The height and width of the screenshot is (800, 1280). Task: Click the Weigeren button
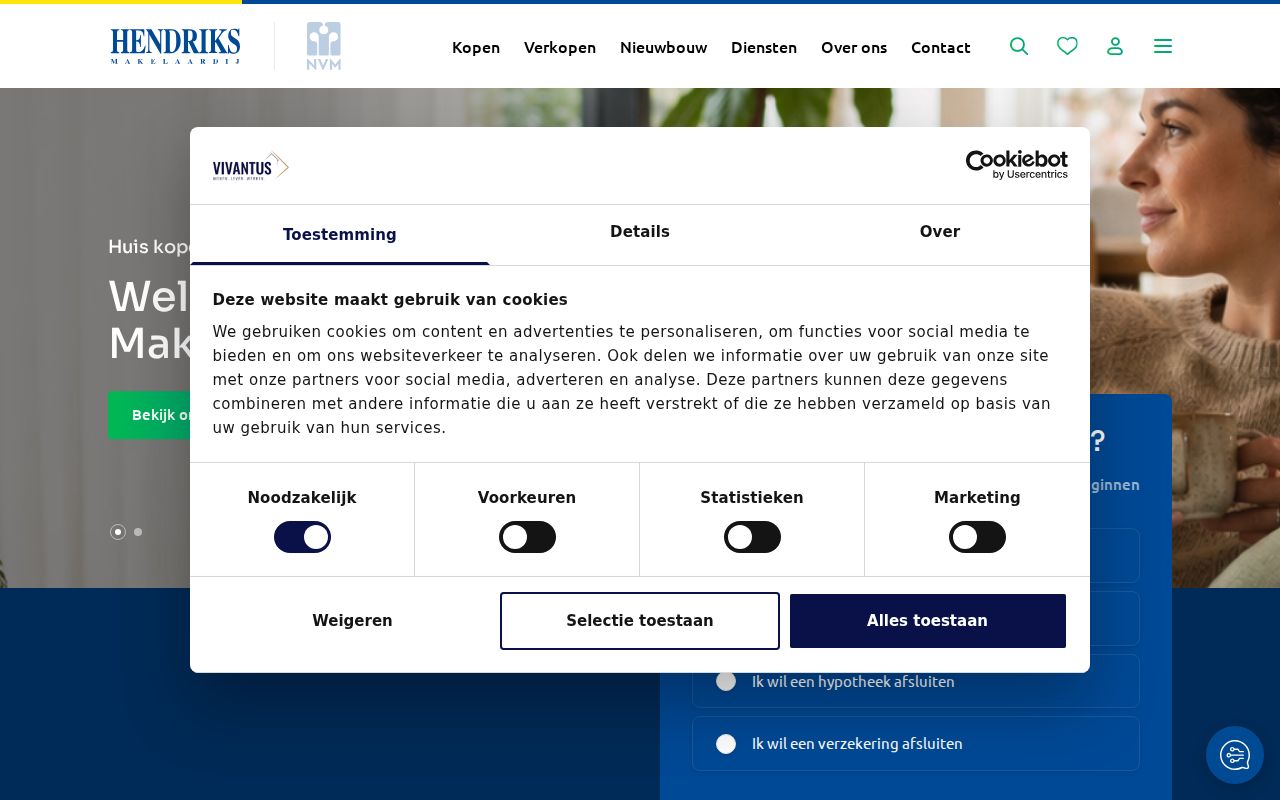tap(352, 621)
